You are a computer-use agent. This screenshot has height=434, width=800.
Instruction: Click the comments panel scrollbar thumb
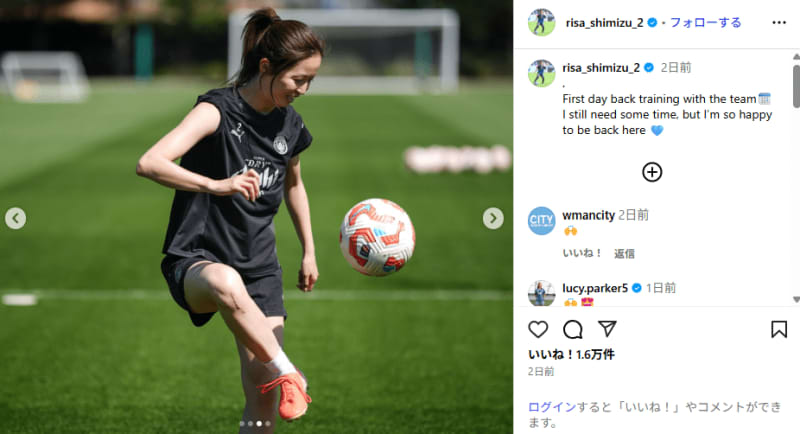tap(796, 86)
